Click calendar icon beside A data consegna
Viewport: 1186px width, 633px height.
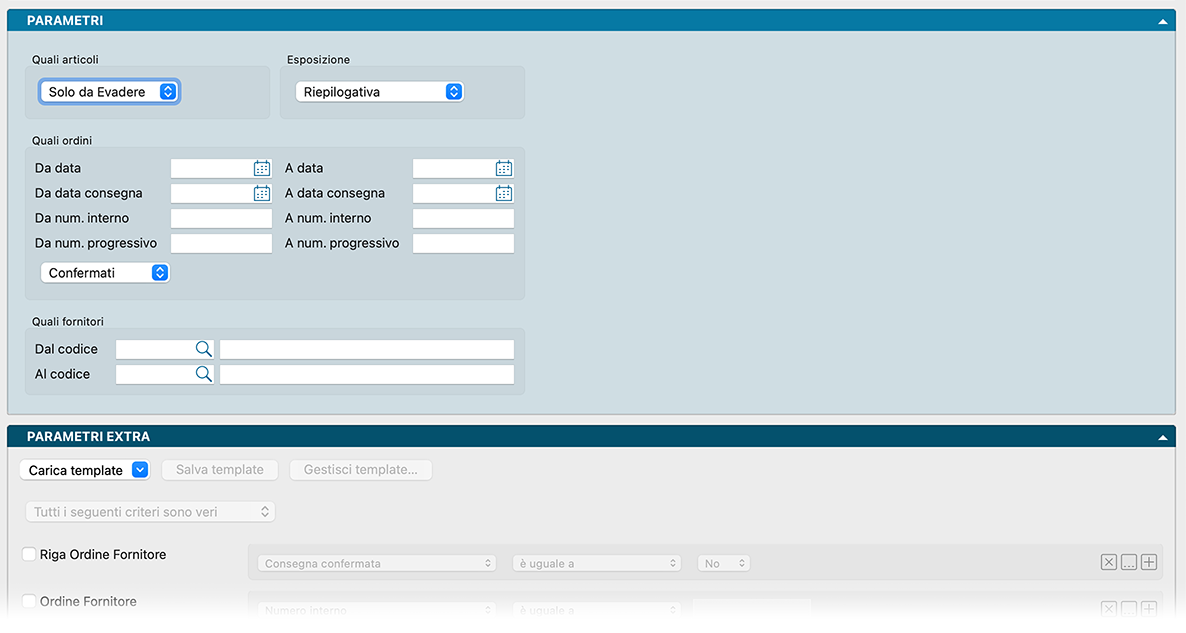pos(504,194)
